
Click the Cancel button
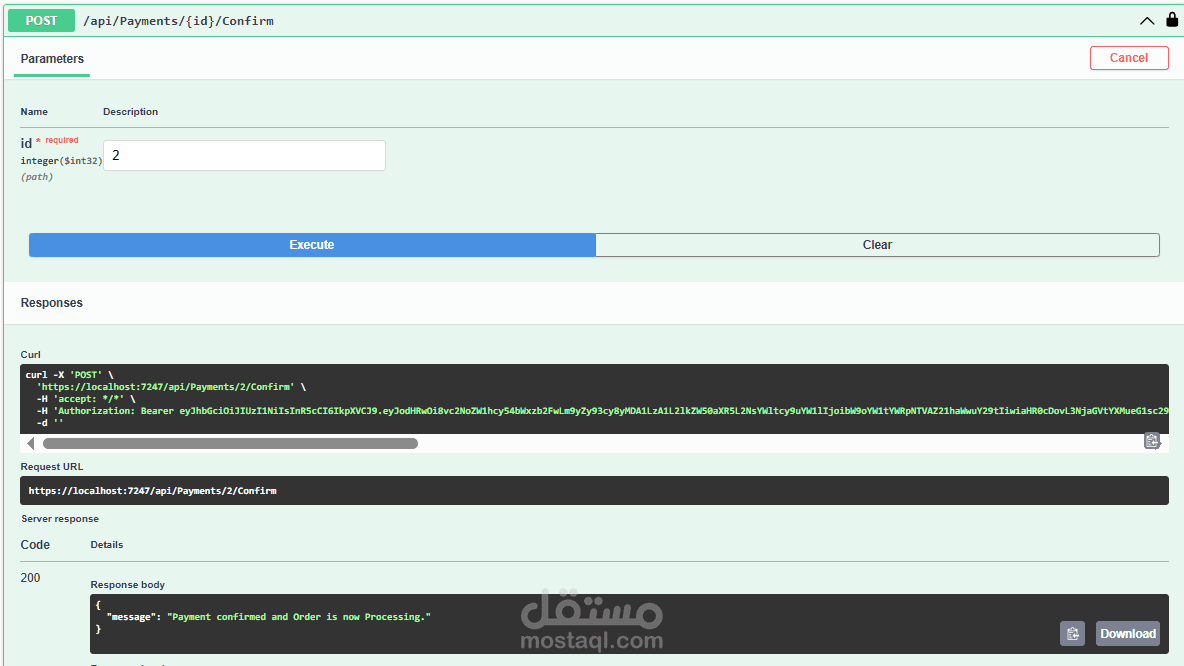tap(1129, 58)
